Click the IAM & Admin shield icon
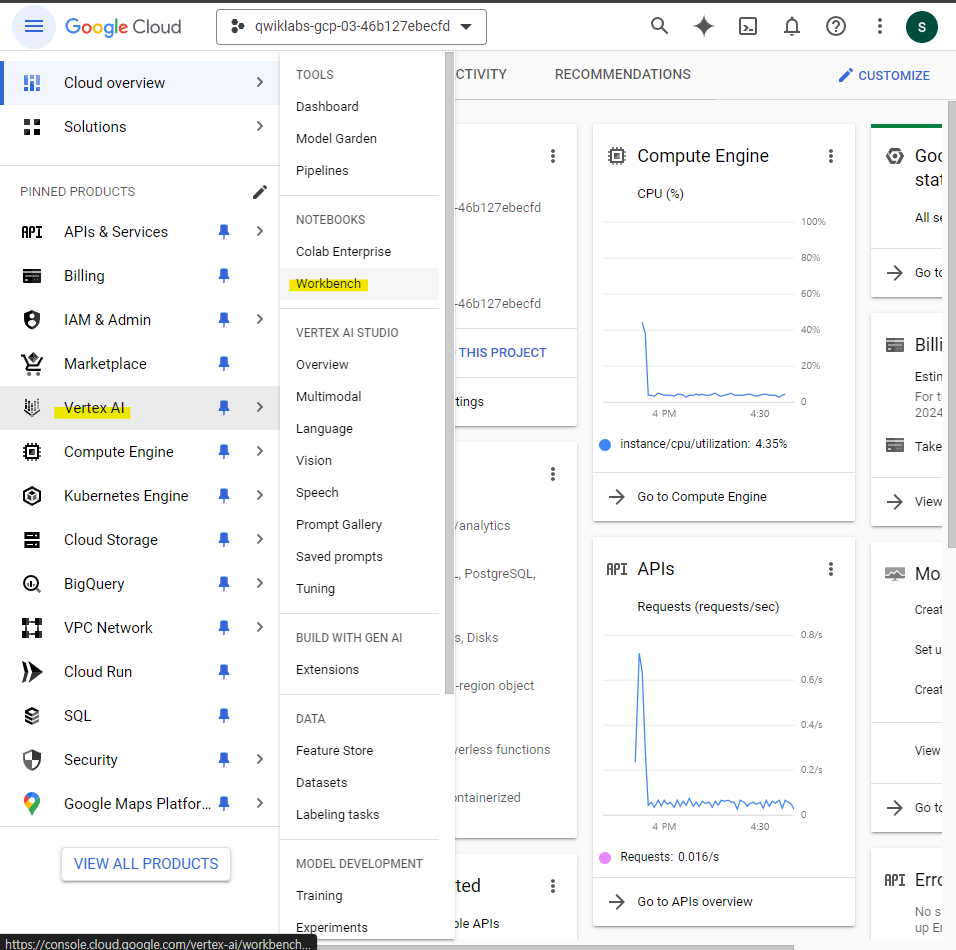Viewport: 956px width, 950px height. click(x=32, y=320)
